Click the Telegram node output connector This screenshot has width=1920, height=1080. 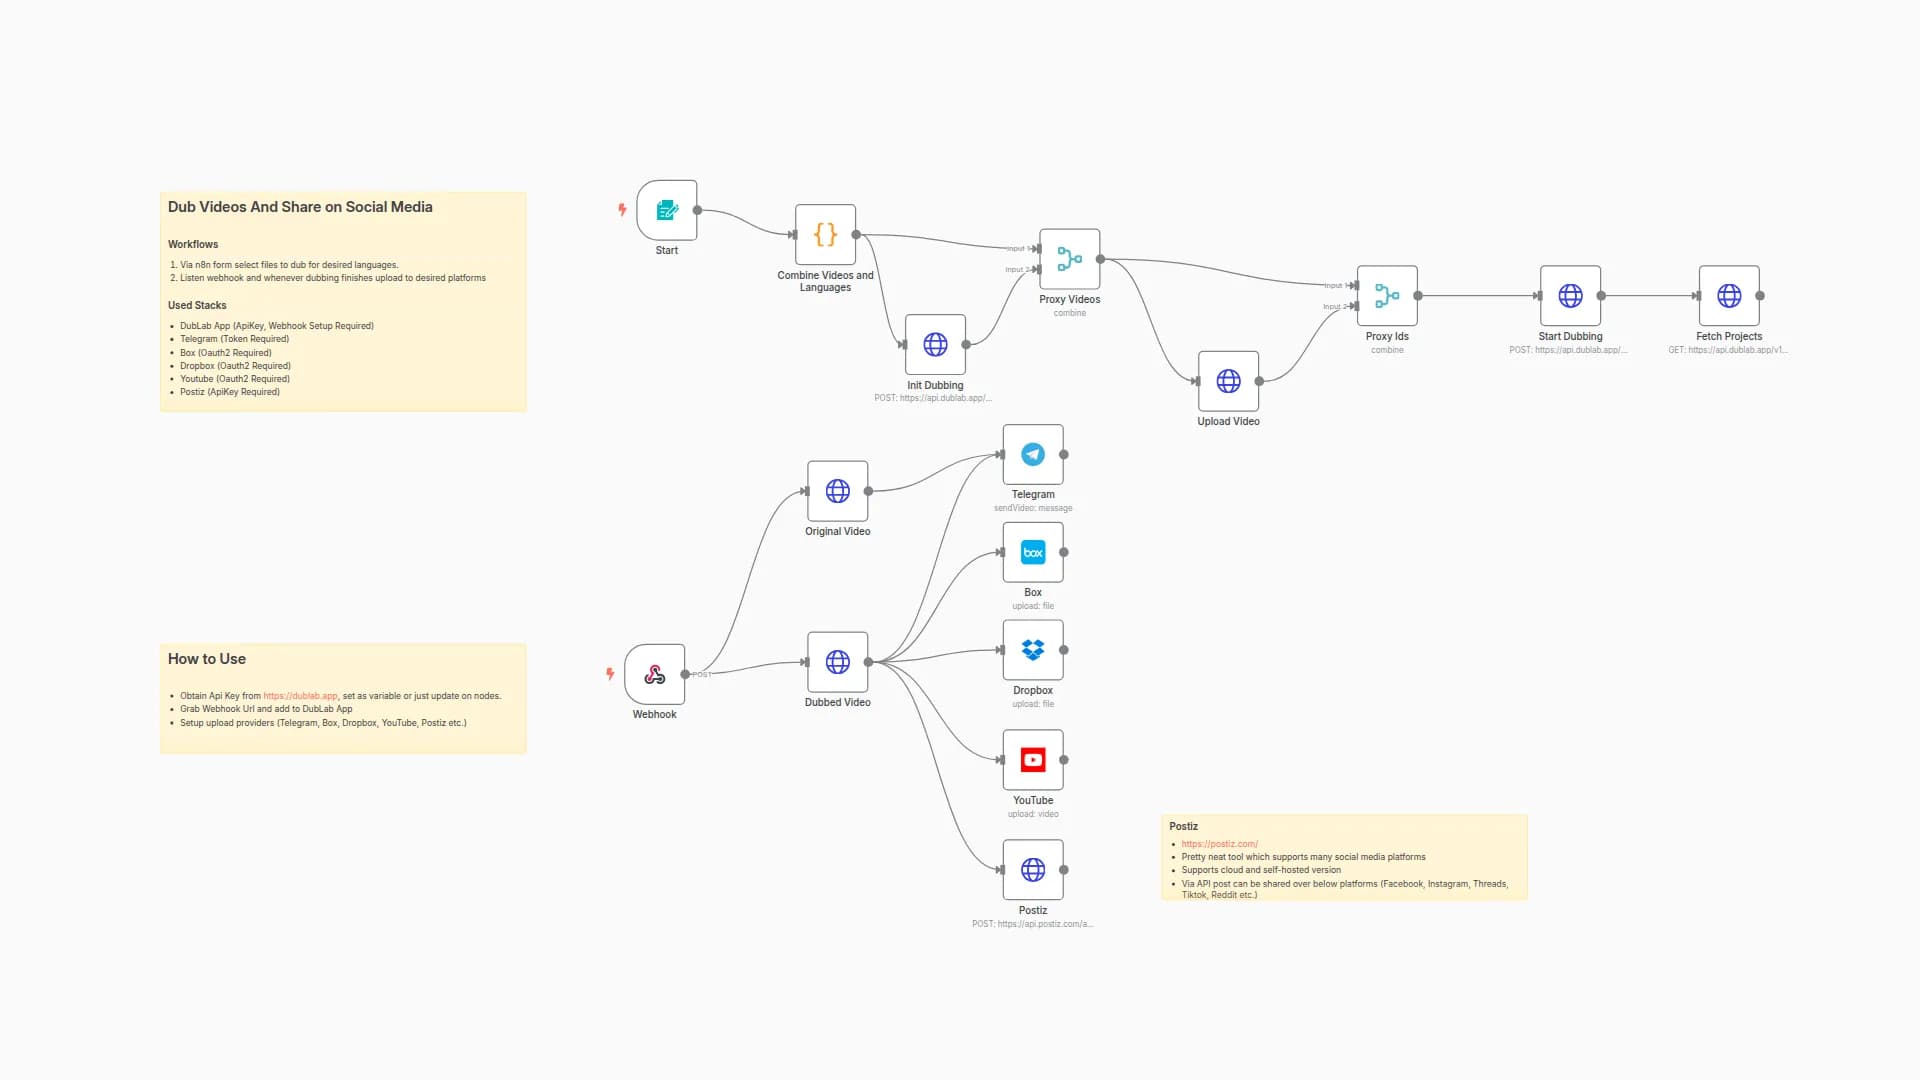pyautogui.click(x=1064, y=454)
